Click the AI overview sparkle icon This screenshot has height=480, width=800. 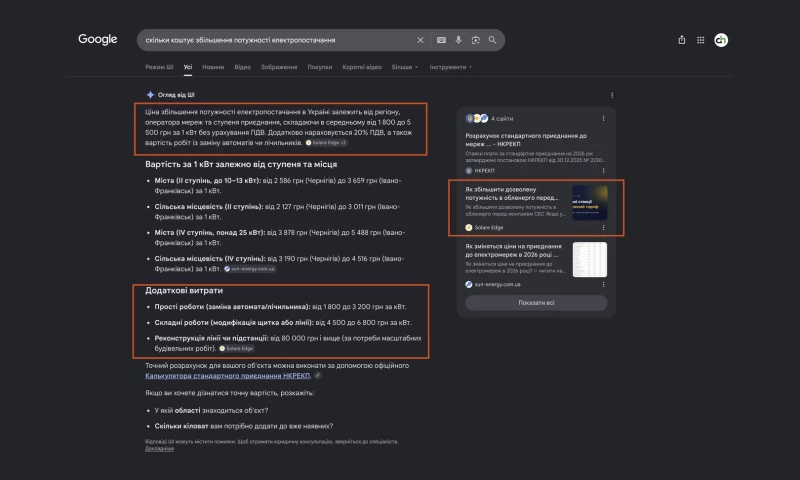(150, 95)
